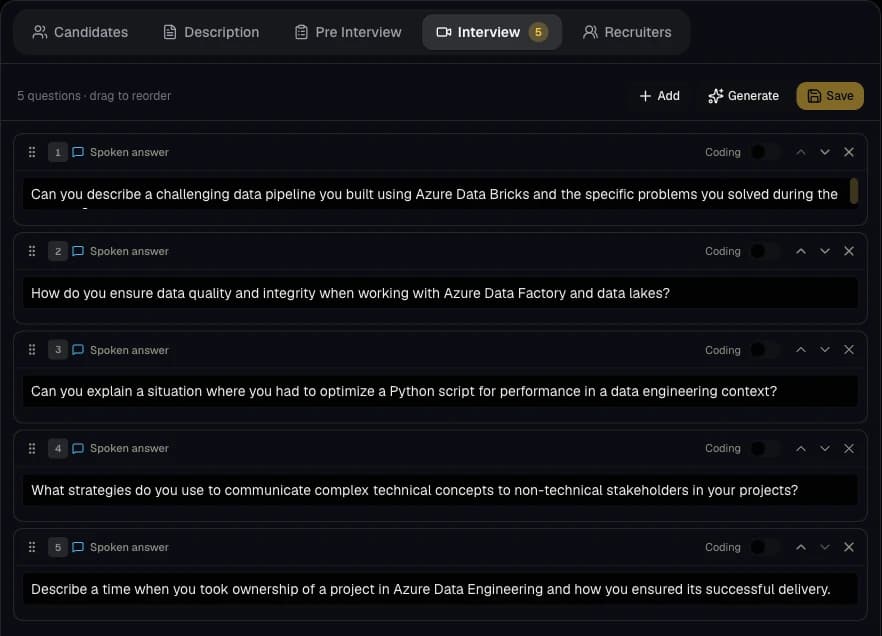
Task: Click the number 1 badge
Action: [x=57, y=152]
